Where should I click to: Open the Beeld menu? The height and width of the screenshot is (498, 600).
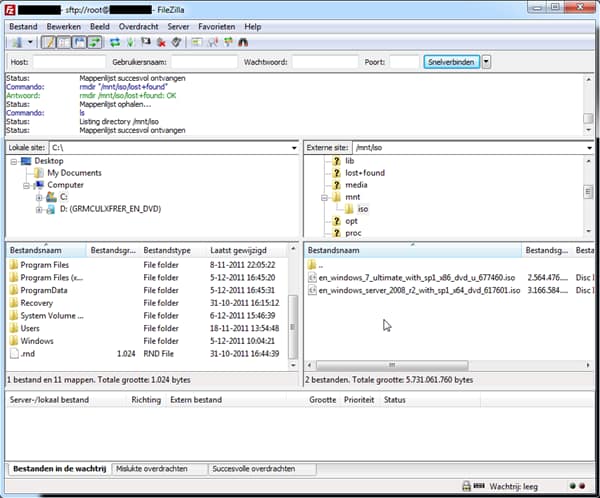100,27
